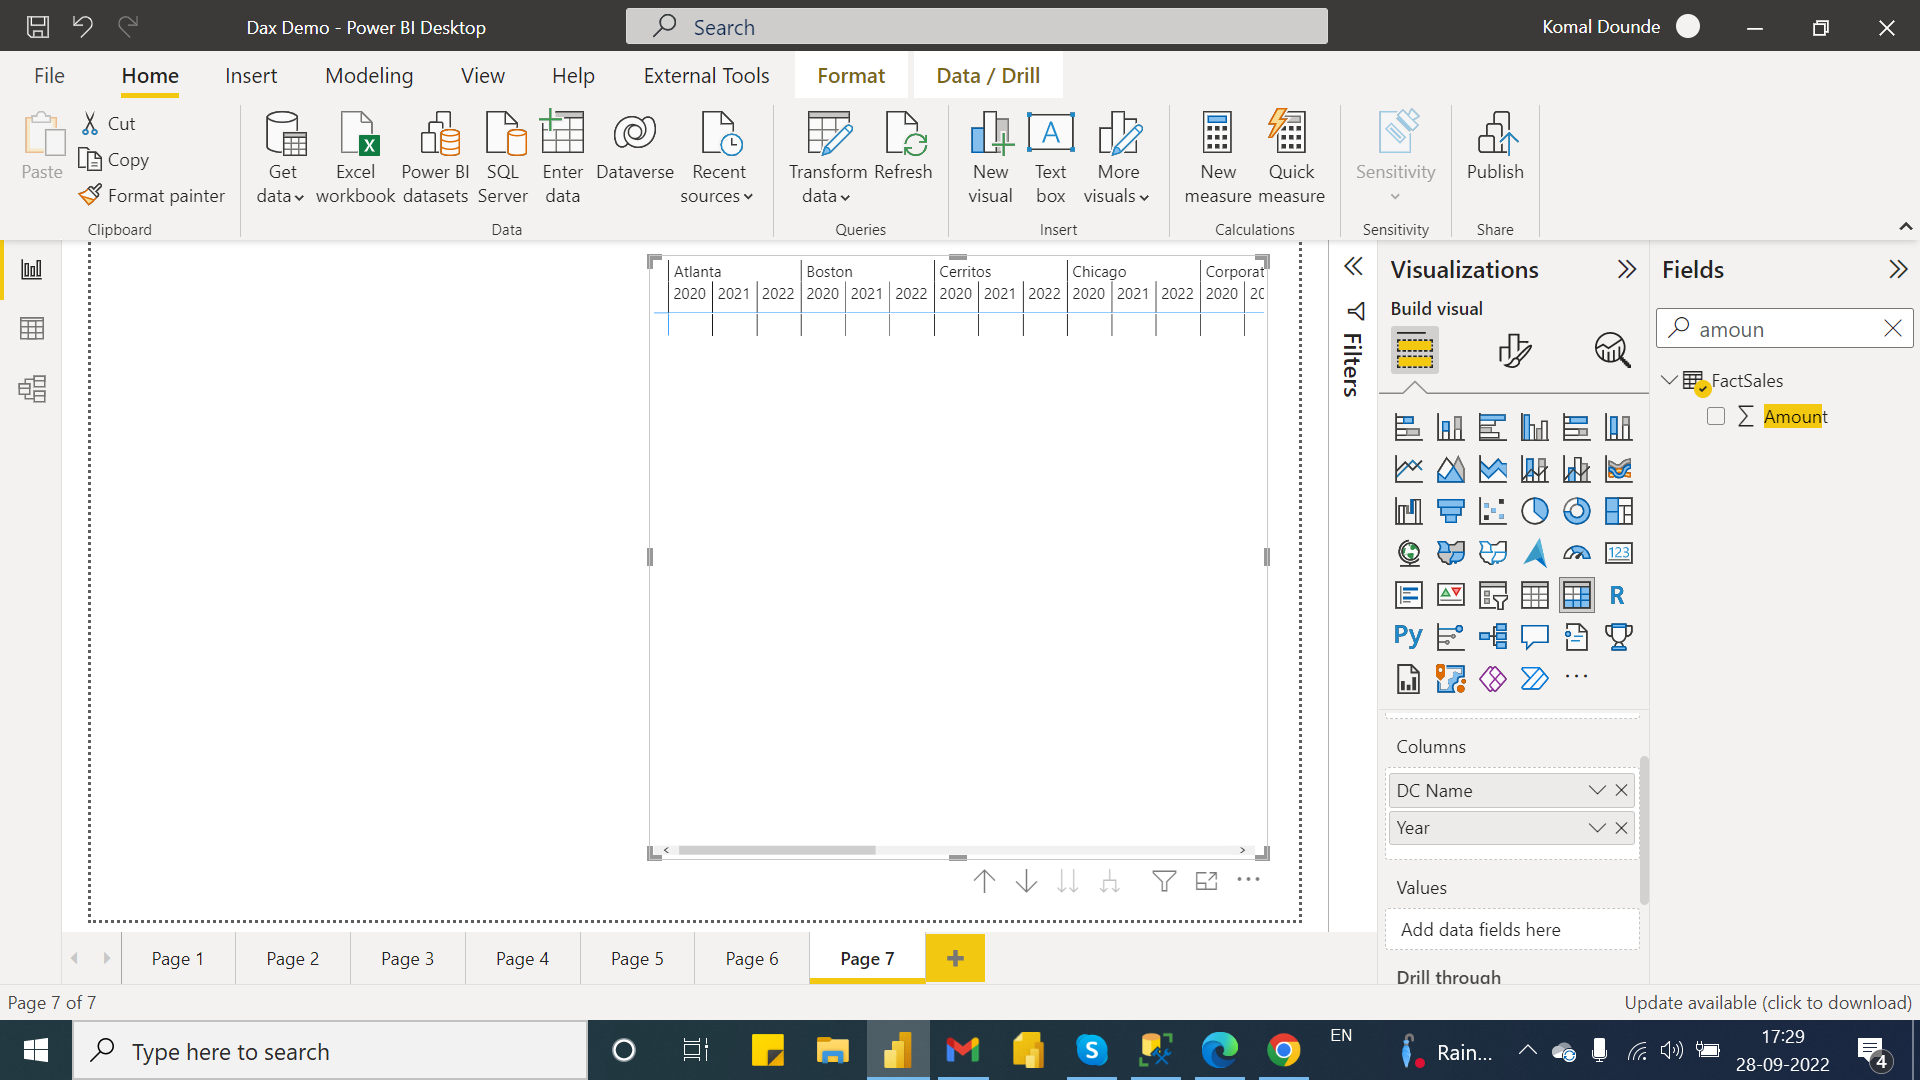Click the Fields search box
Image resolution: width=1920 pixels, height=1080 pixels.
point(1784,329)
